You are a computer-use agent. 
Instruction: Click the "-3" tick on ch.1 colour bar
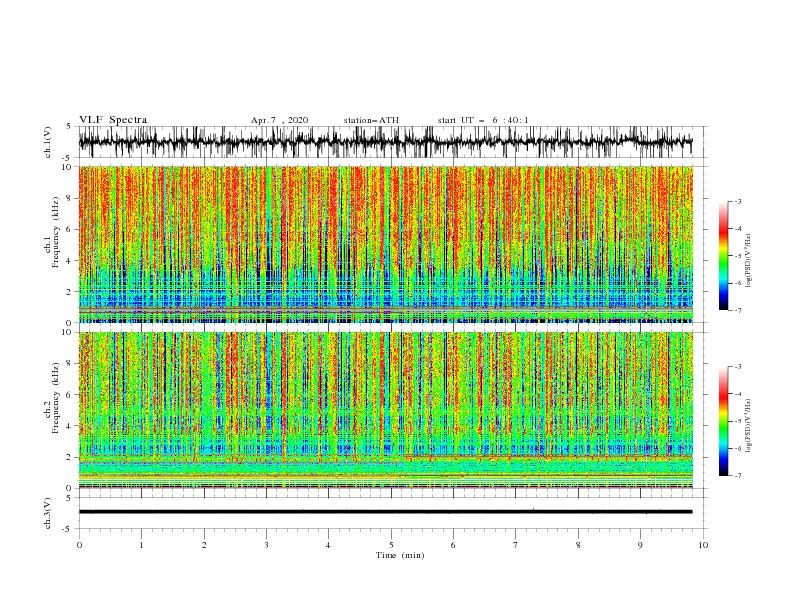(x=737, y=201)
